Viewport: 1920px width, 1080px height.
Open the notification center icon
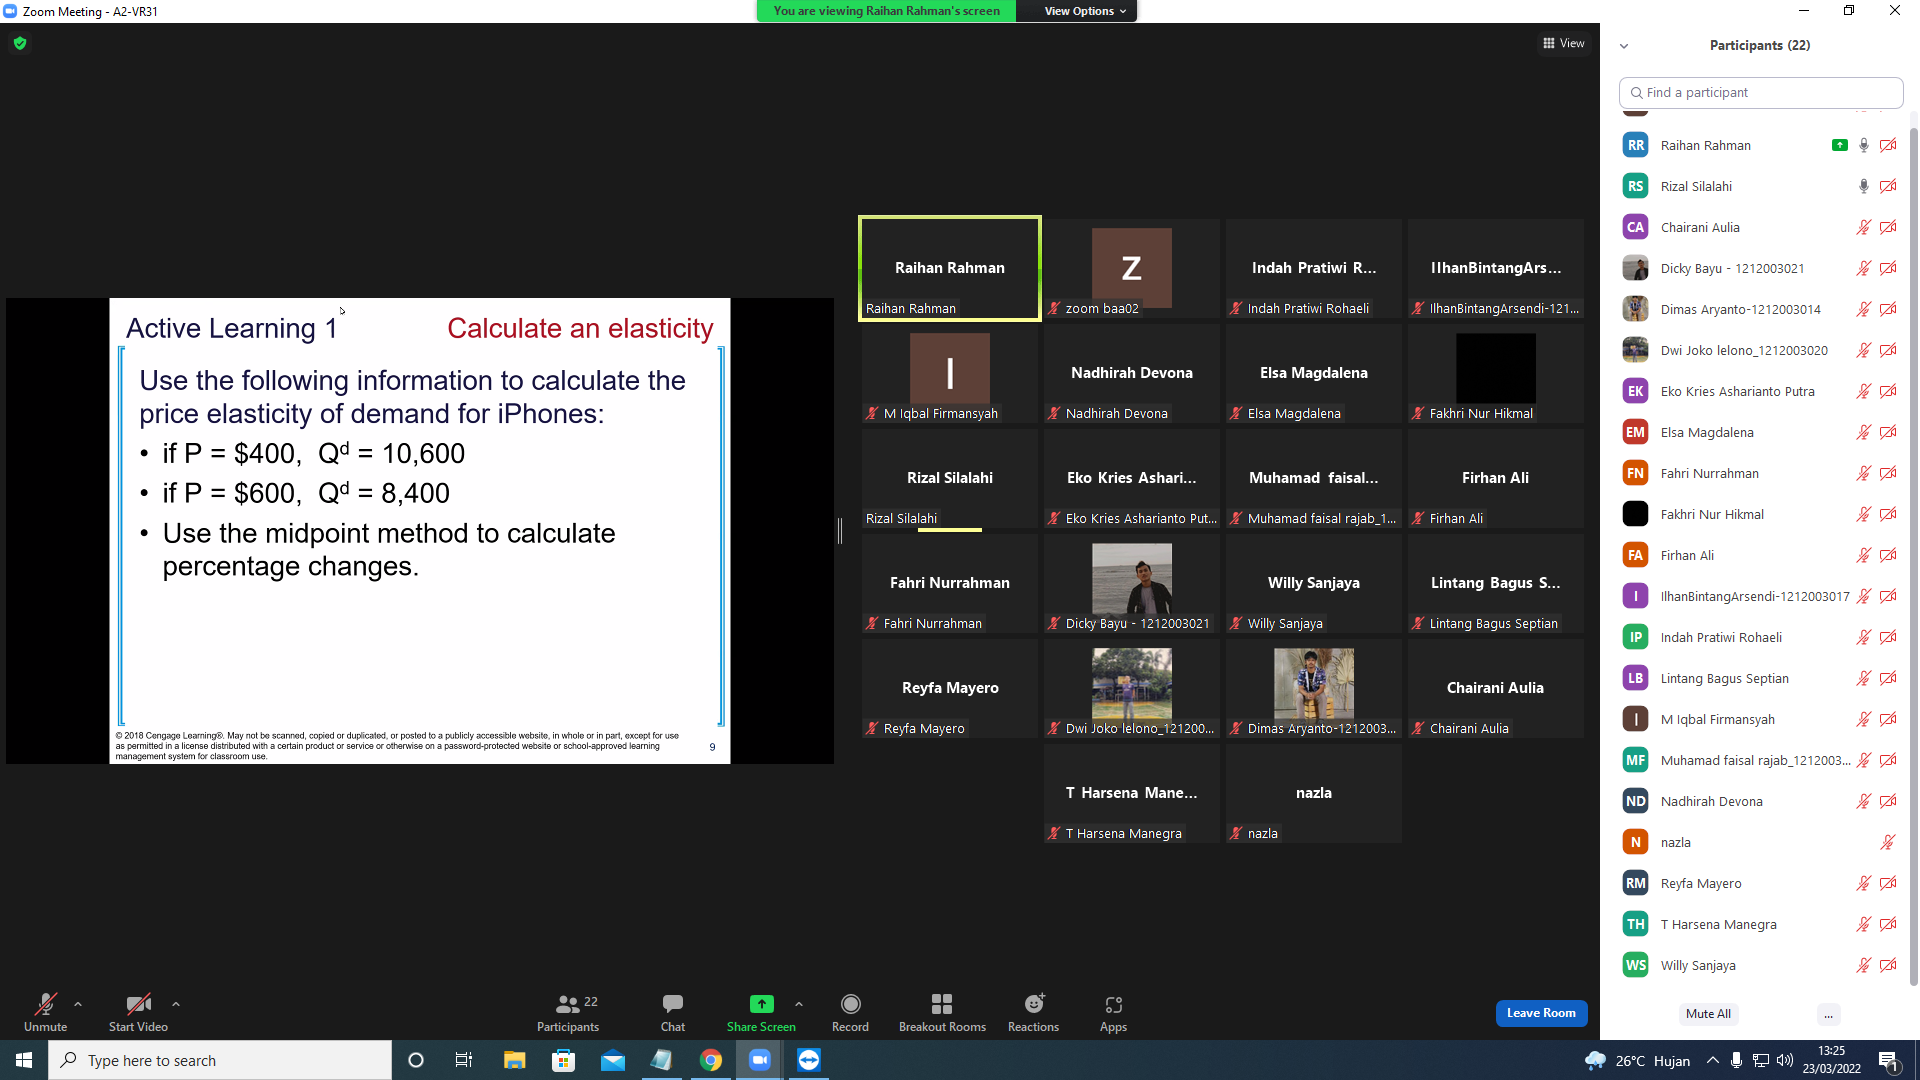coord(1889,1060)
